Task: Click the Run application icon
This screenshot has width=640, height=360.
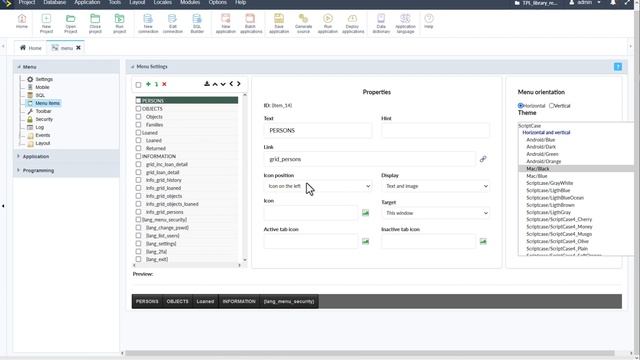Action: (x=328, y=24)
